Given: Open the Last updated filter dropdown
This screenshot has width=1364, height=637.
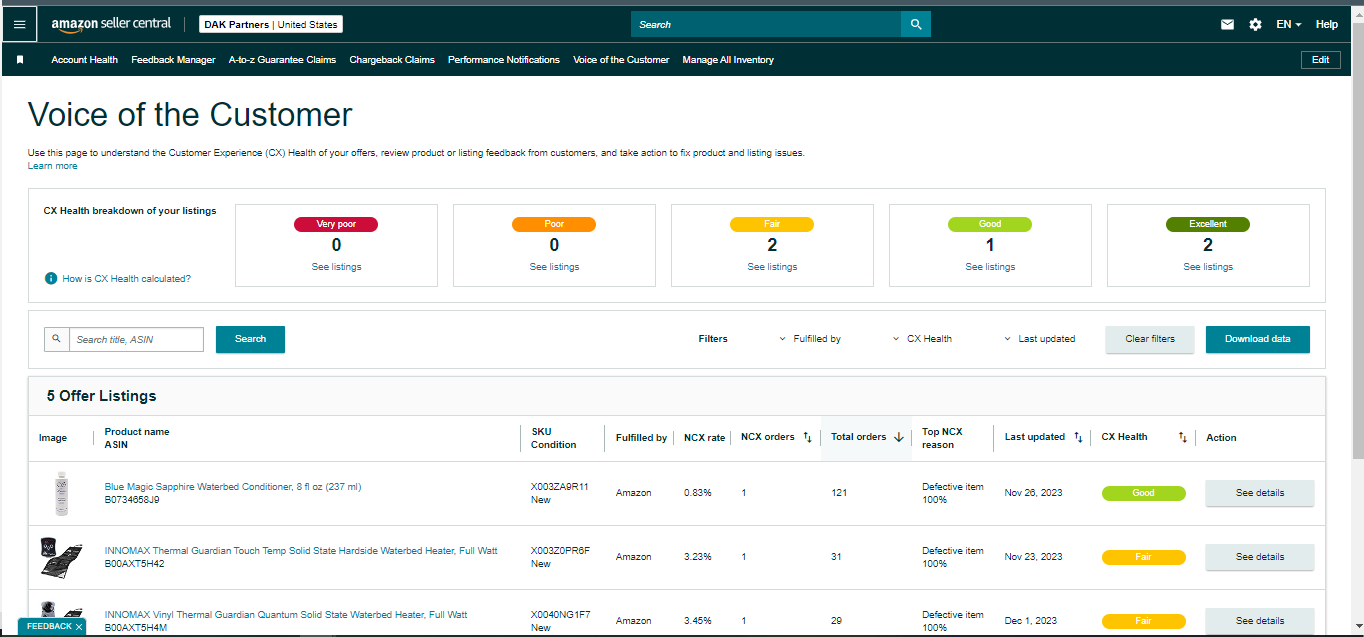Looking at the screenshot, I should (1040, 339).
